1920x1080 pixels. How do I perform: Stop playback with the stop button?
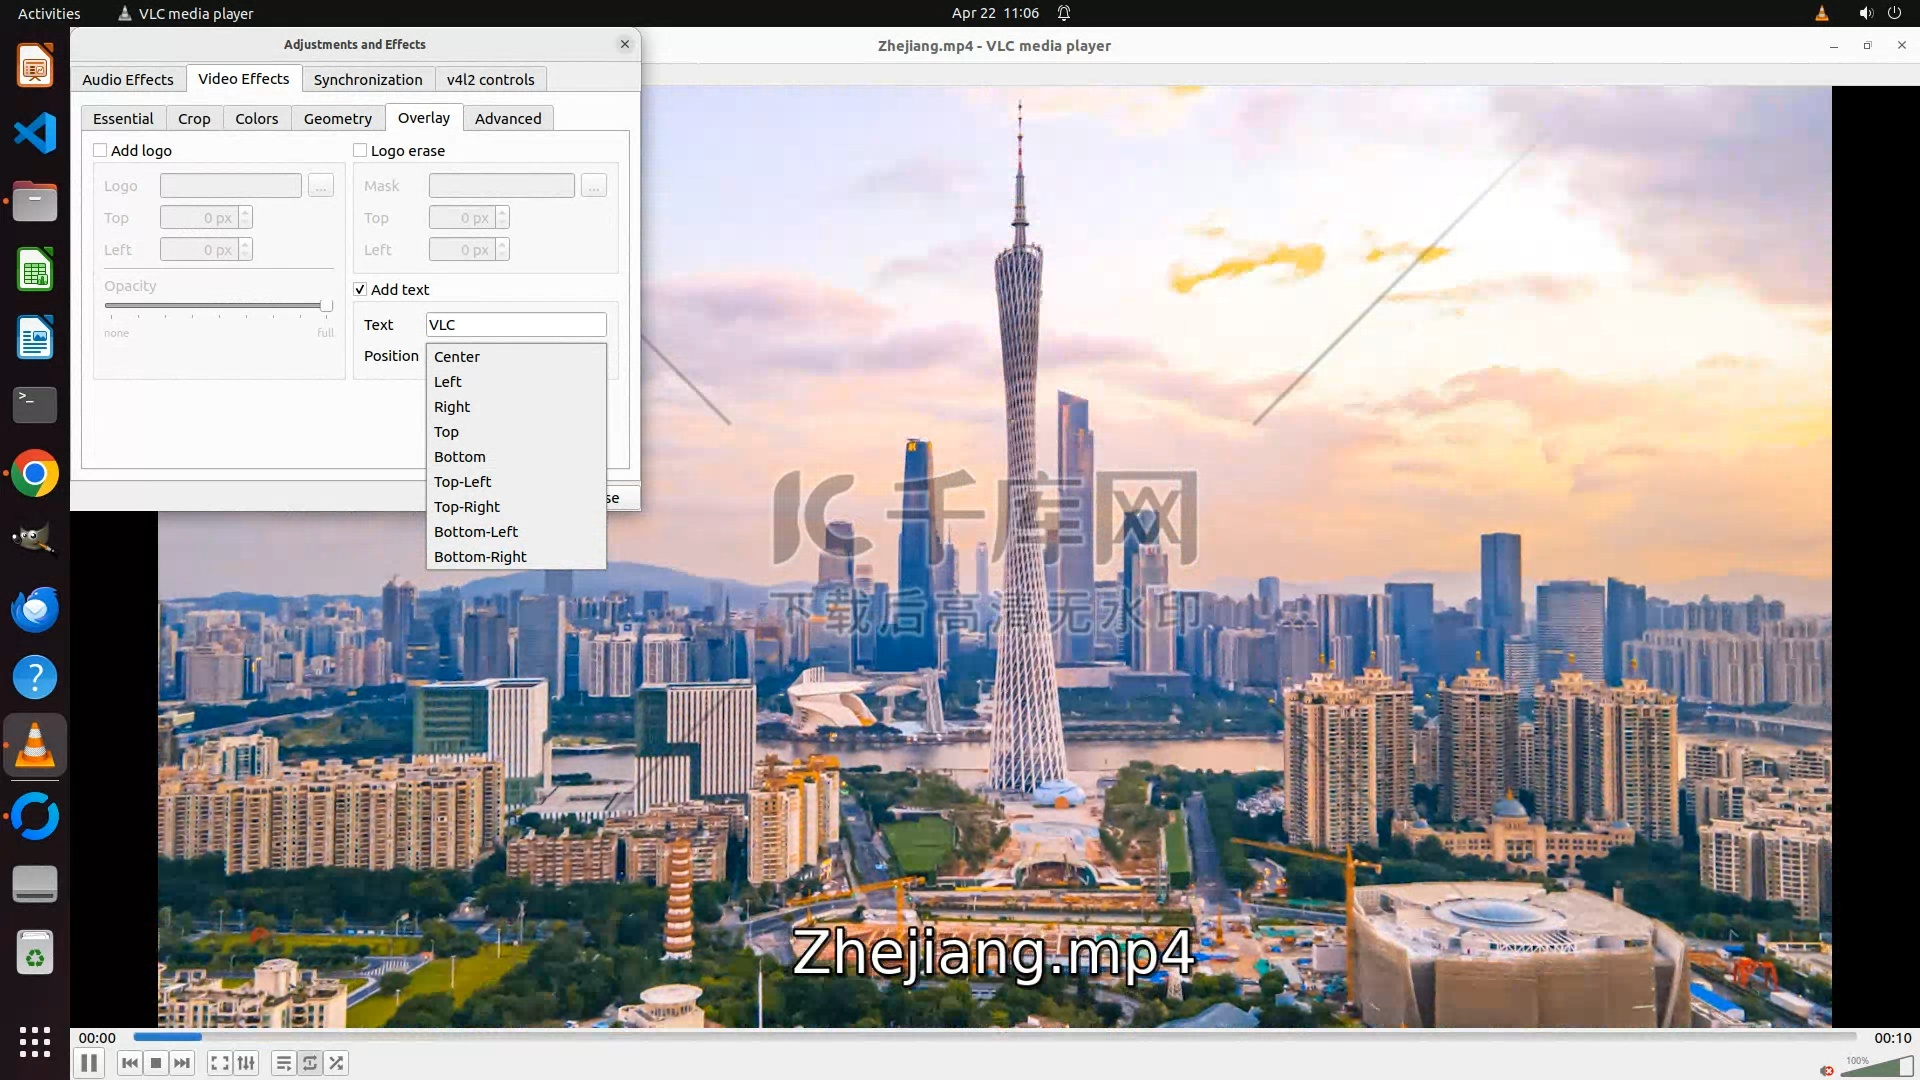(156, 1063)
